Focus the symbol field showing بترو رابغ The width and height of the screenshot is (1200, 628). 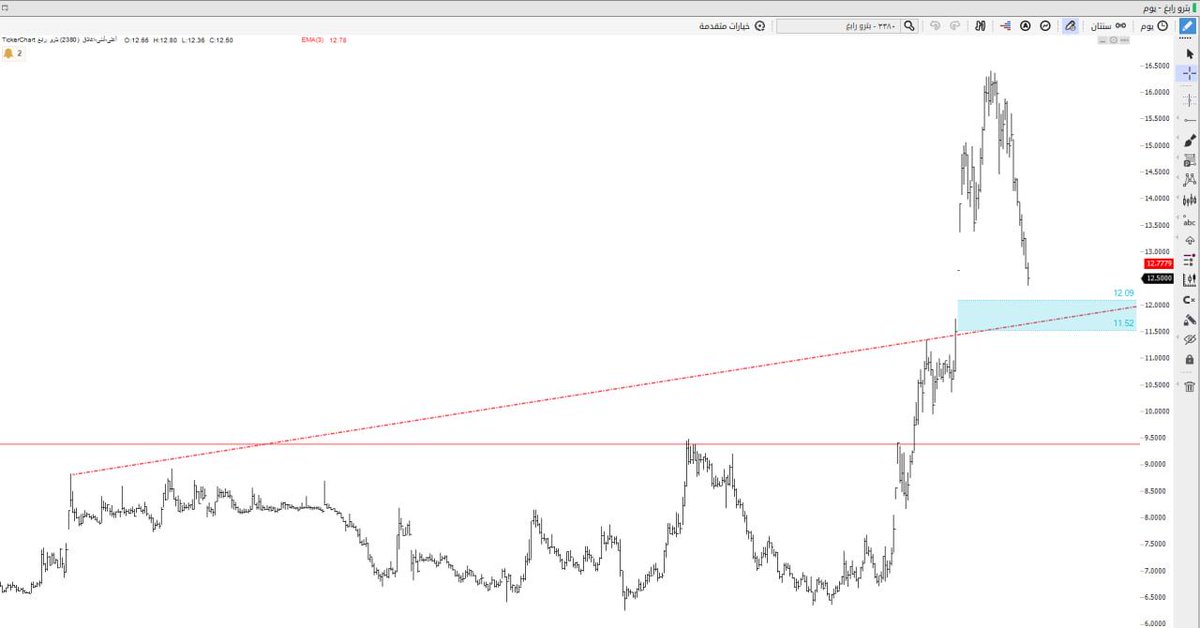coord(838,26)
